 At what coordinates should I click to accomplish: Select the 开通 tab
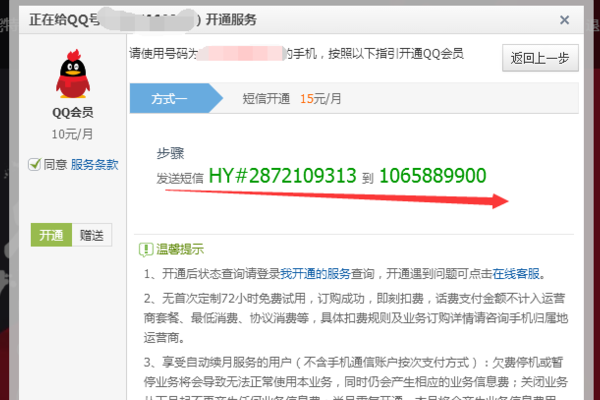pyautogui.click(x=51, y=235)
